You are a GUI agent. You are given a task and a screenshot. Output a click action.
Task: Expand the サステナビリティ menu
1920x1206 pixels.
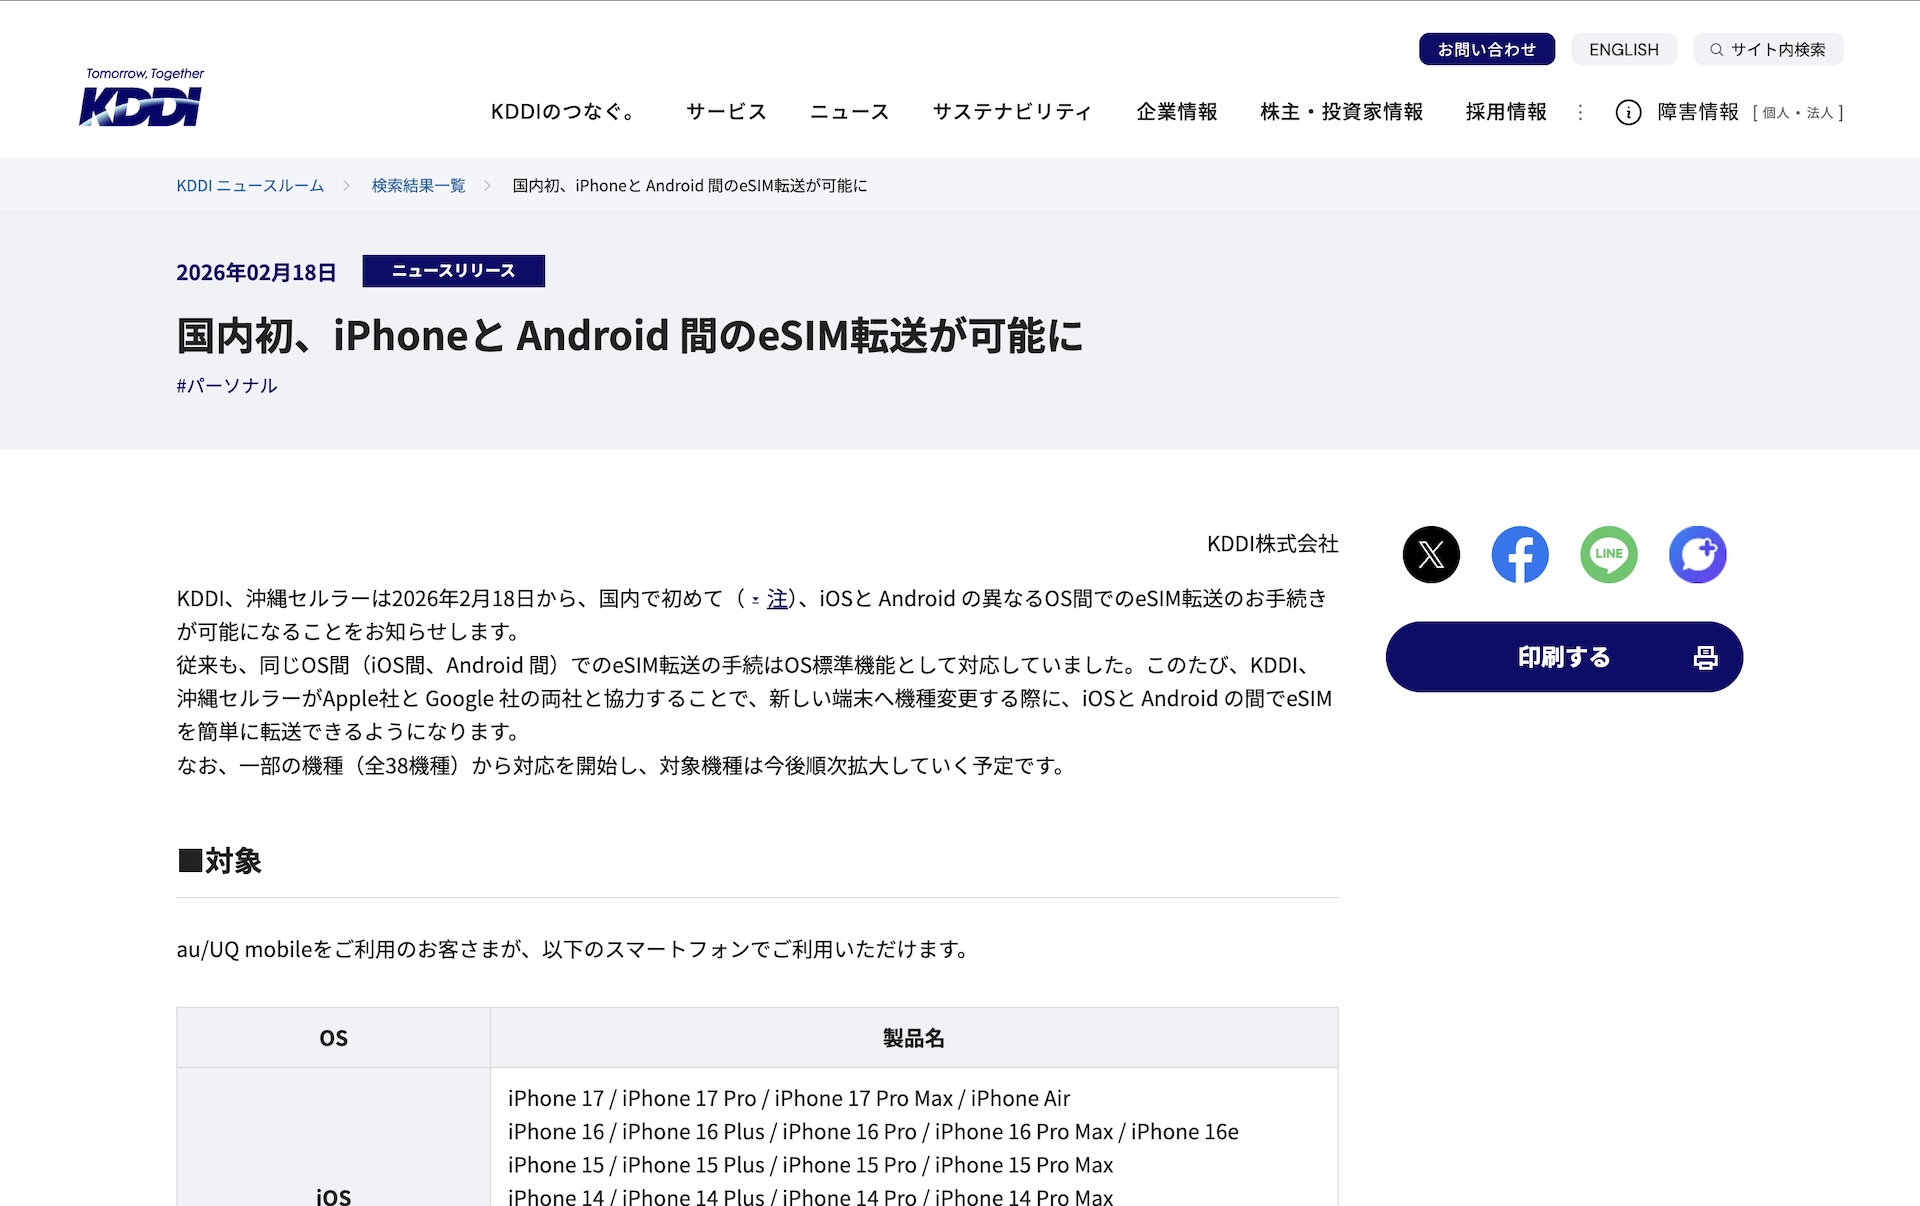1012,112
